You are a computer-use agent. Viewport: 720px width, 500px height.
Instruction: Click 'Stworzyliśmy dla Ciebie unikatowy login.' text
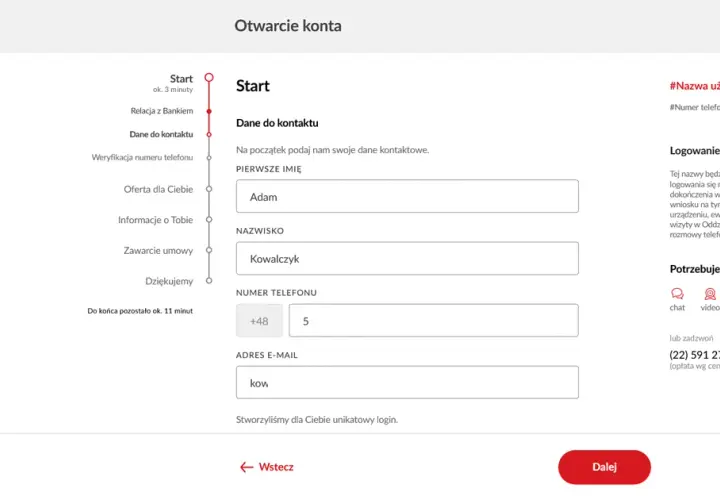[317, 420]
